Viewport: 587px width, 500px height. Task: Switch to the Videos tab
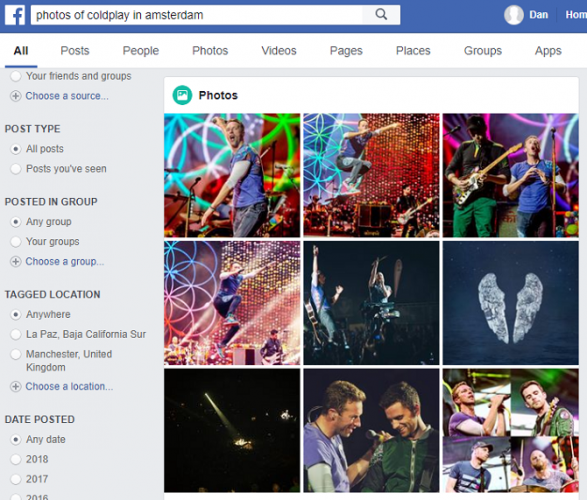pyautogui.click(x=279, y=51)
